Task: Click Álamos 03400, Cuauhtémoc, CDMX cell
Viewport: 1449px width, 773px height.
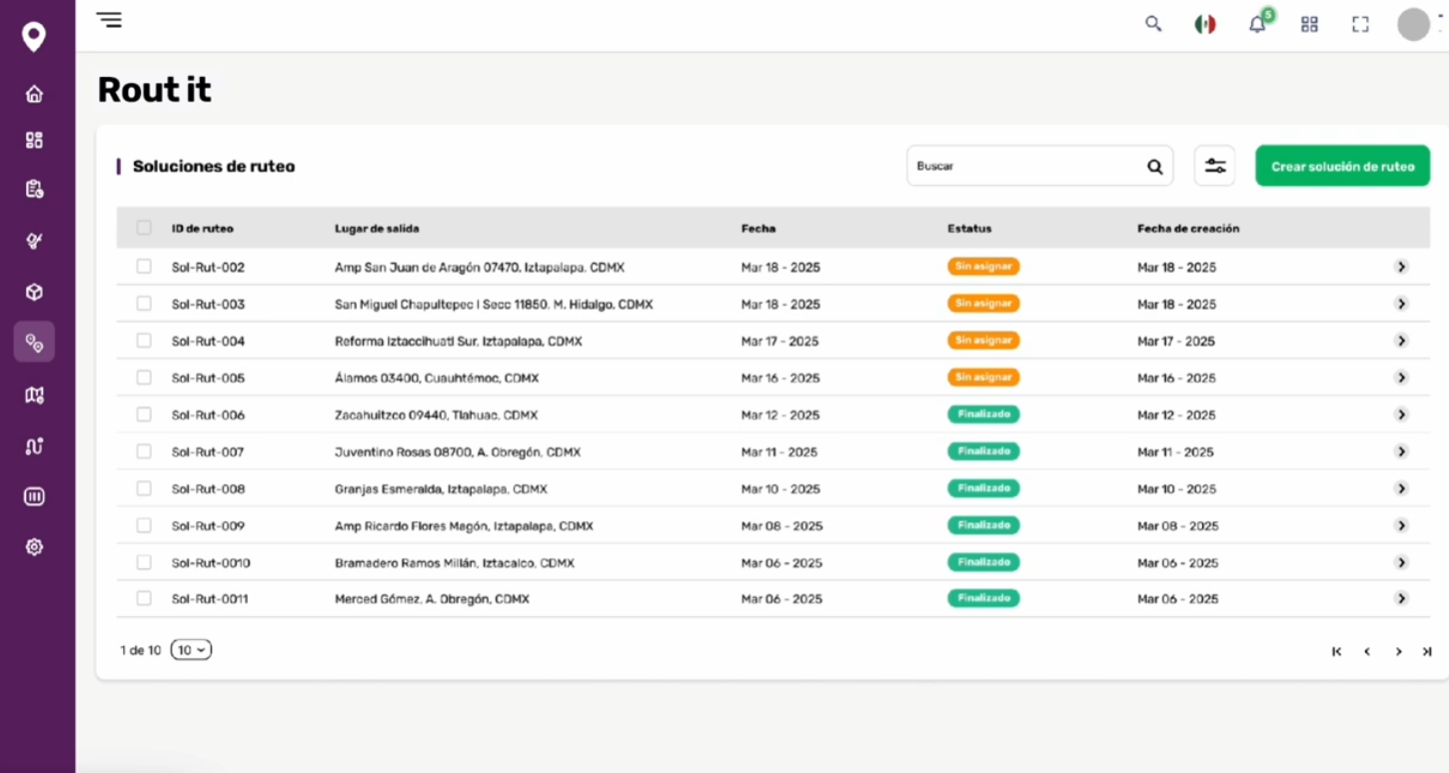Action: pyautogui.click(x=437, y=378)
